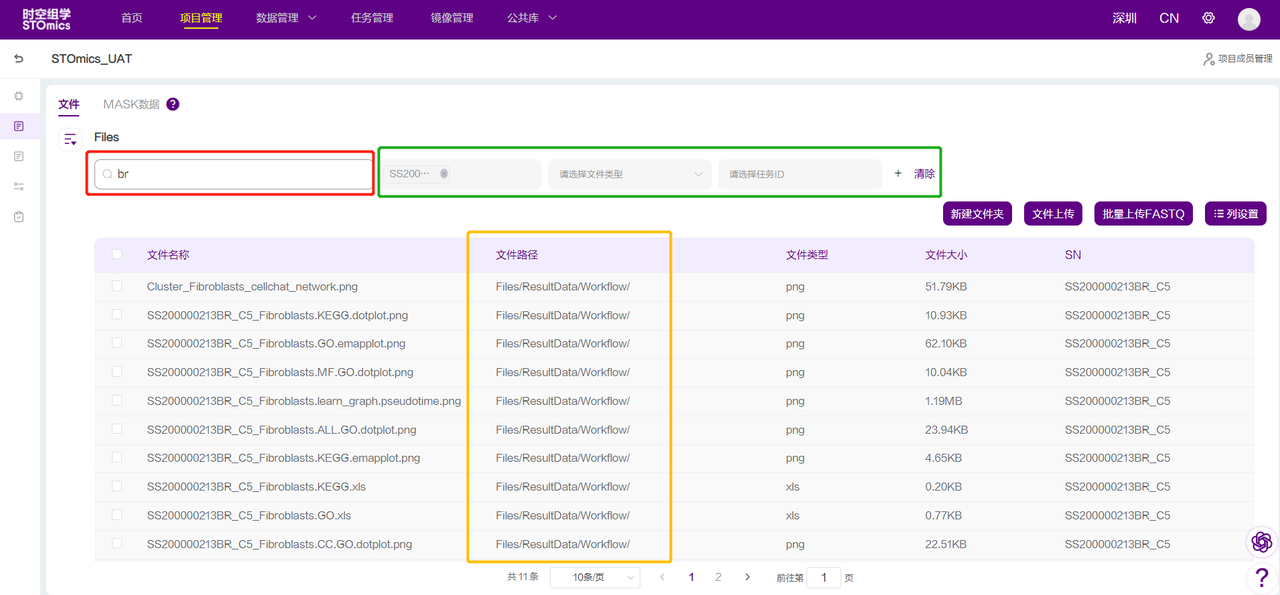Image resolution: width=1280 pixels, height=595 pixels.
Task: Expand the 请选择文件类型 file type dropdown
Action: coord(629,174)
